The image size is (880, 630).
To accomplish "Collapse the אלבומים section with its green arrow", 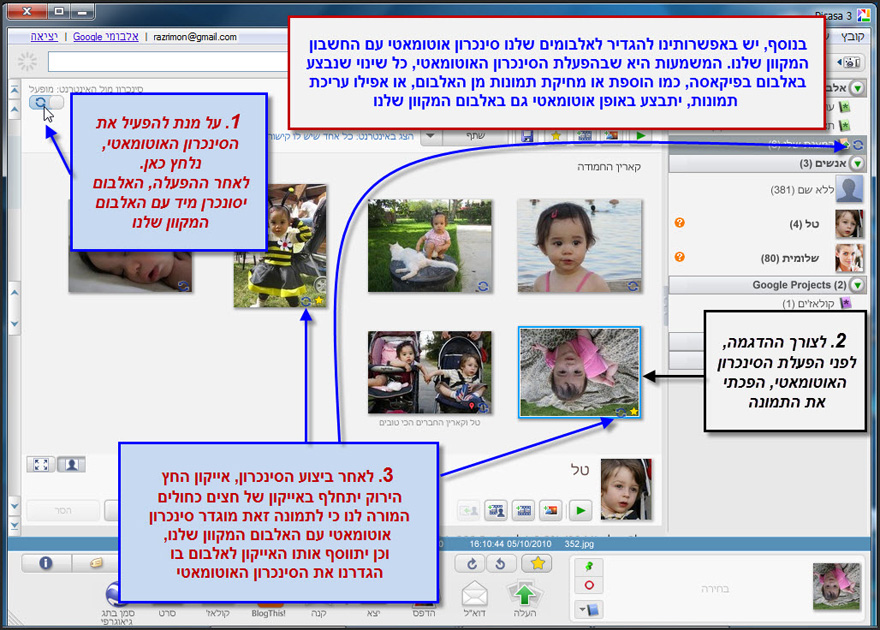I will (857, 88).
